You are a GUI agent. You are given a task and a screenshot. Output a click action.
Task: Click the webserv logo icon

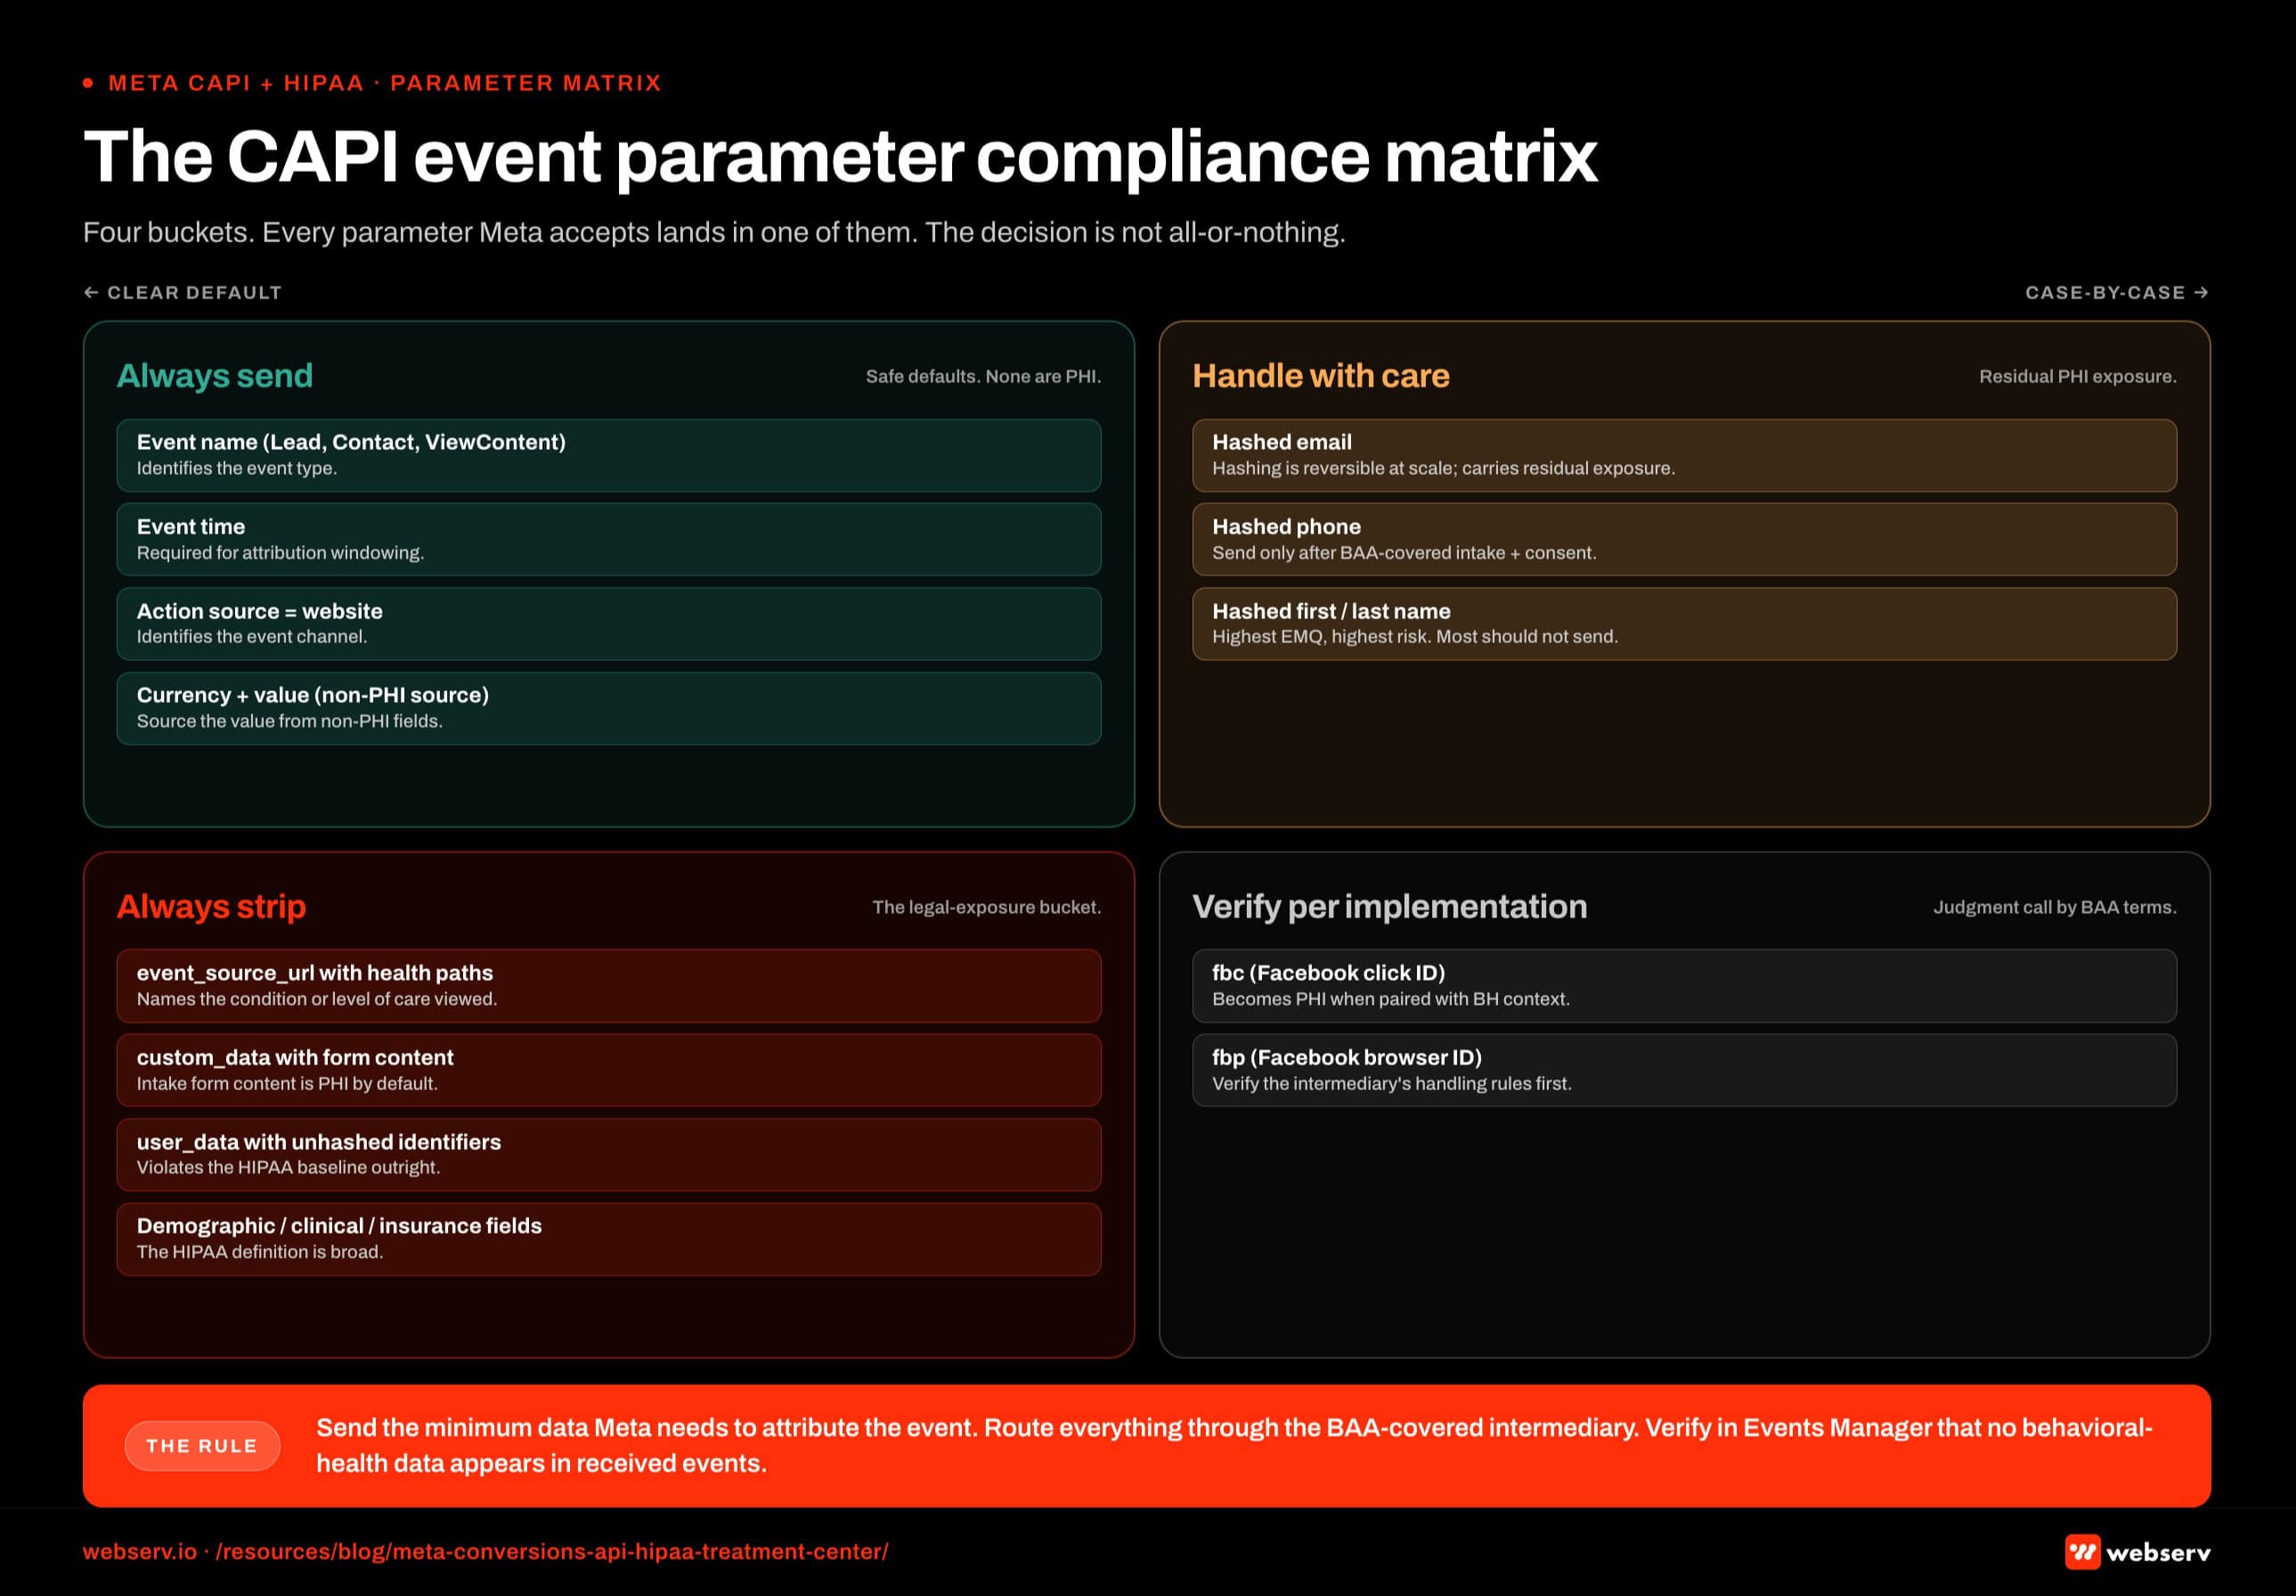pyautogui.click(x=2082, y=1552)
